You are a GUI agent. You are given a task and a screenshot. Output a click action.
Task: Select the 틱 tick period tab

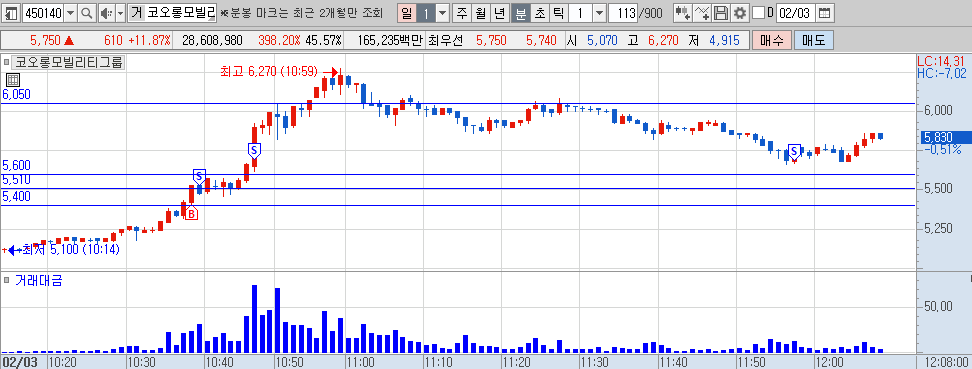click(x=558, y=12)
